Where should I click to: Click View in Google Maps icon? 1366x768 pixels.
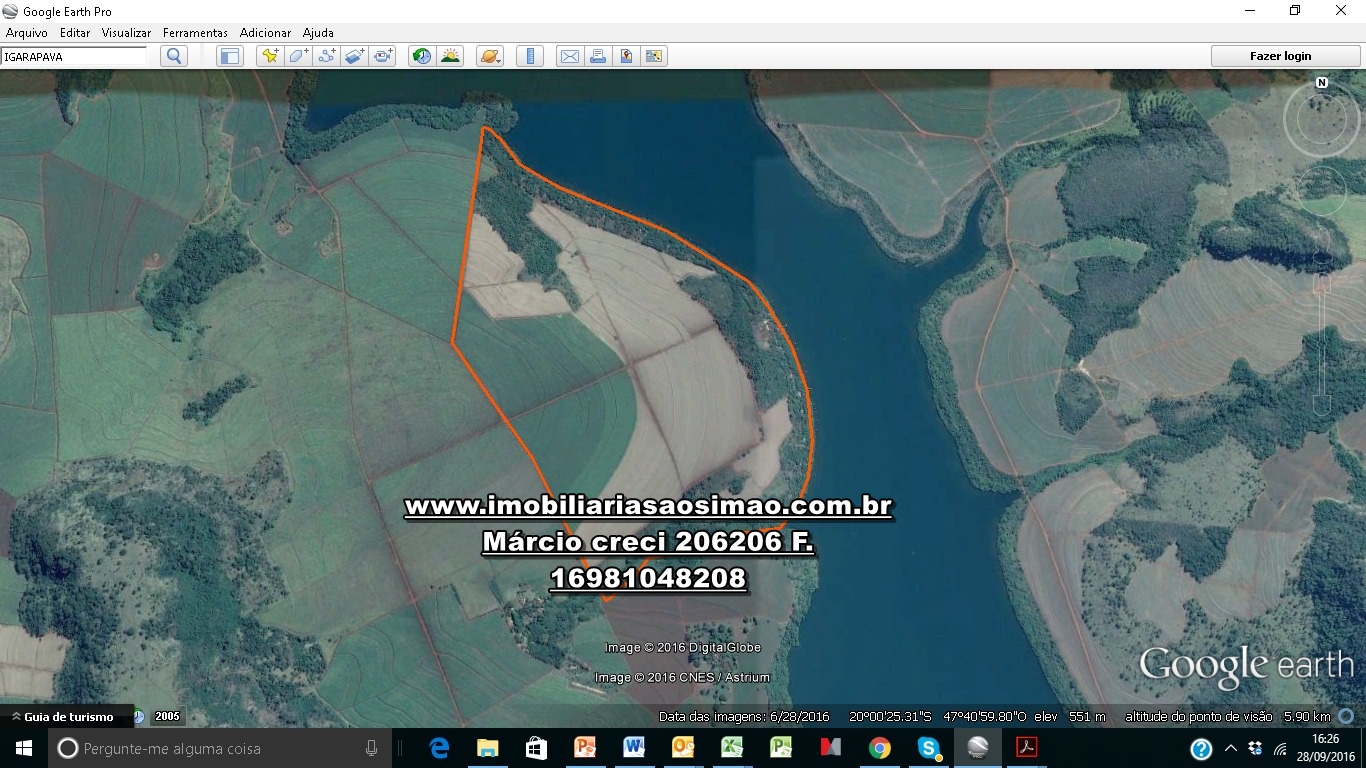coord(654,56)
